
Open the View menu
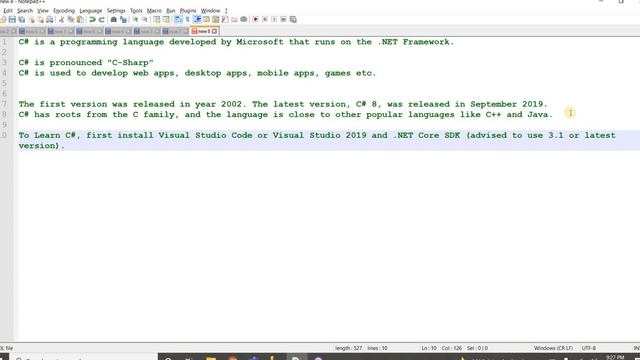[x=43, y=11]
